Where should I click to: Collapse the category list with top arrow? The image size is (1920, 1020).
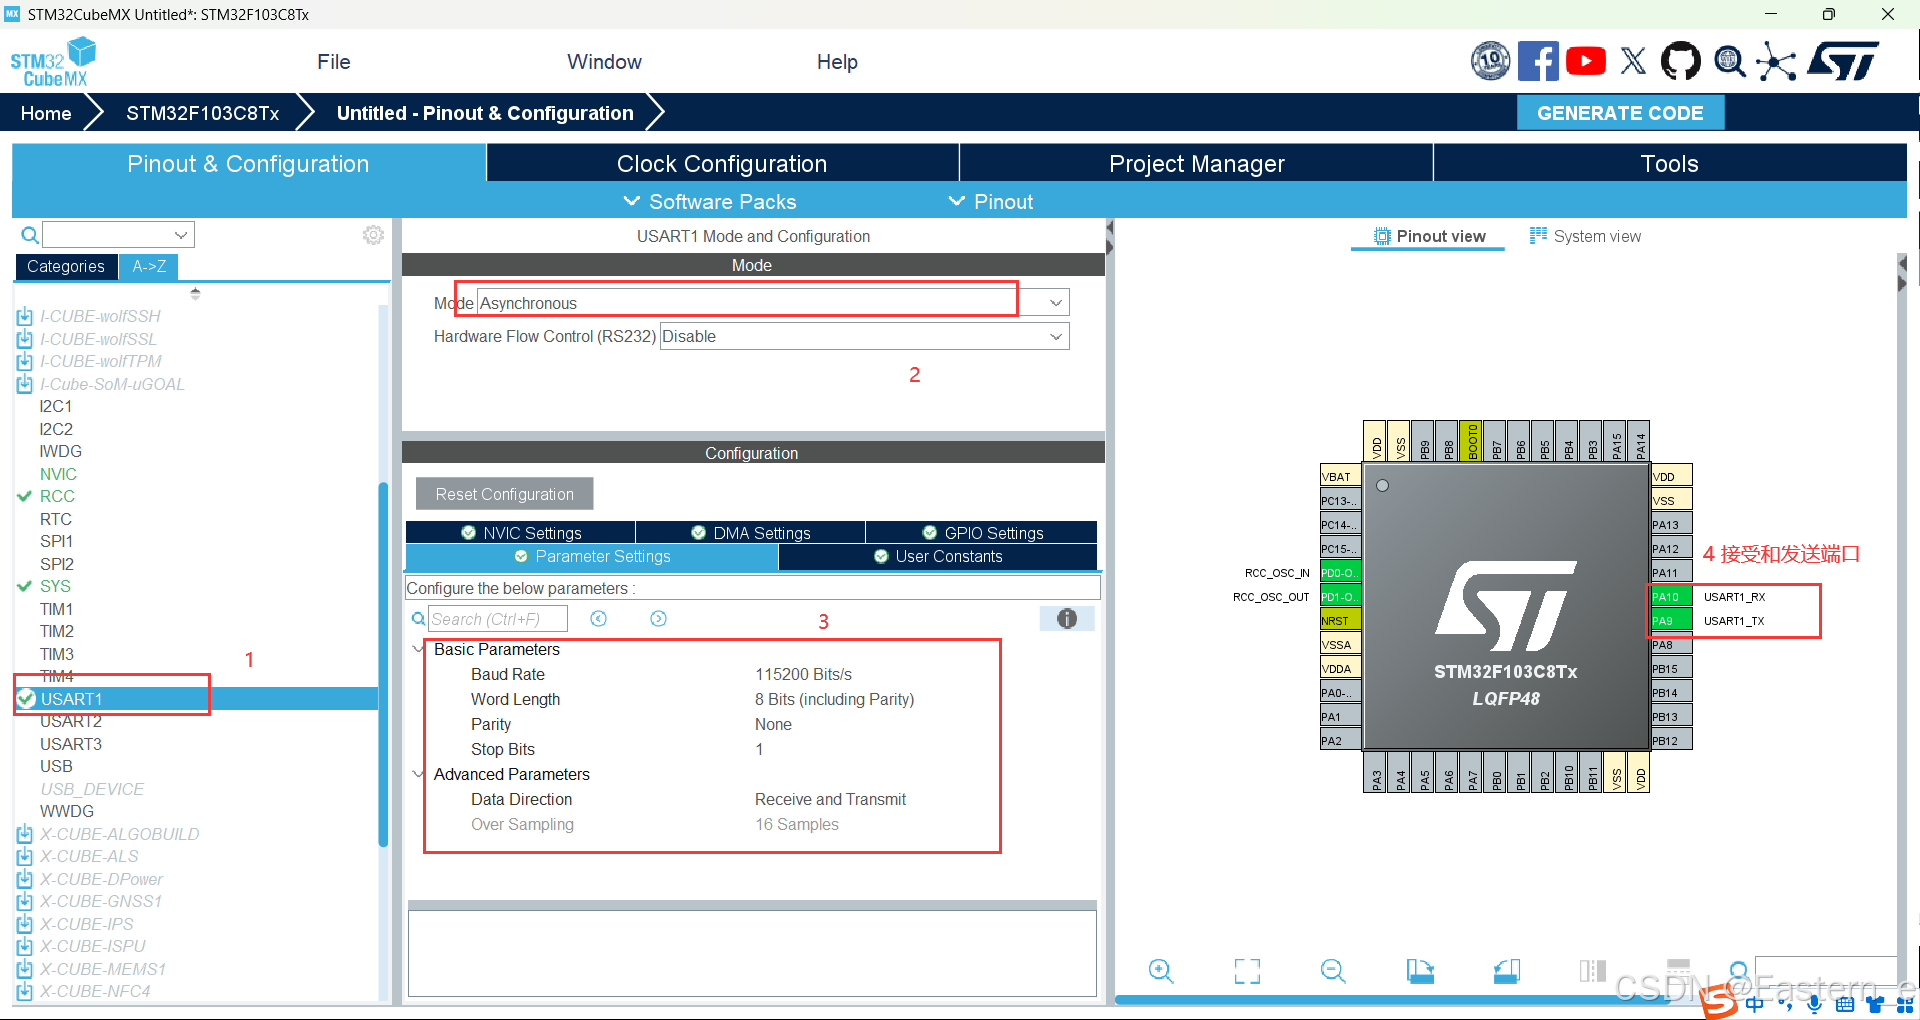195,293
